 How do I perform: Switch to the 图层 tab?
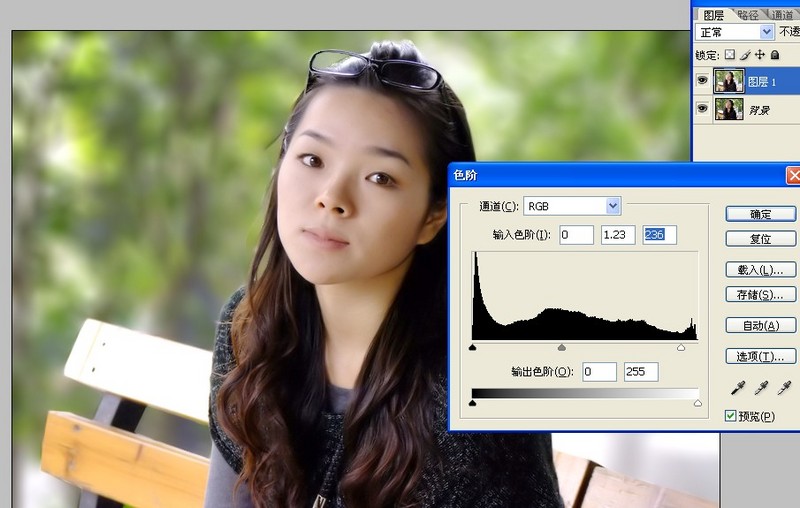tap(713, 15)
